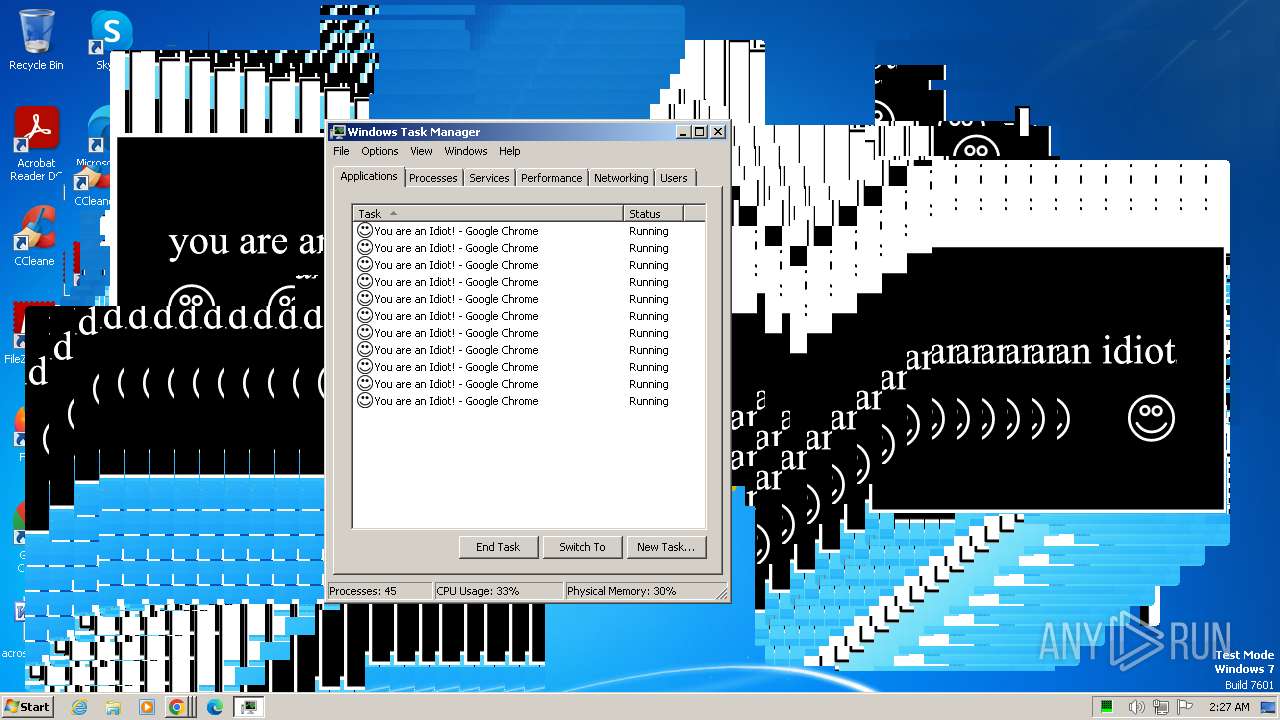Open the volume speaker tray icon
Viewport: 1280px width, 720px height.
(x=1138, y=707)
